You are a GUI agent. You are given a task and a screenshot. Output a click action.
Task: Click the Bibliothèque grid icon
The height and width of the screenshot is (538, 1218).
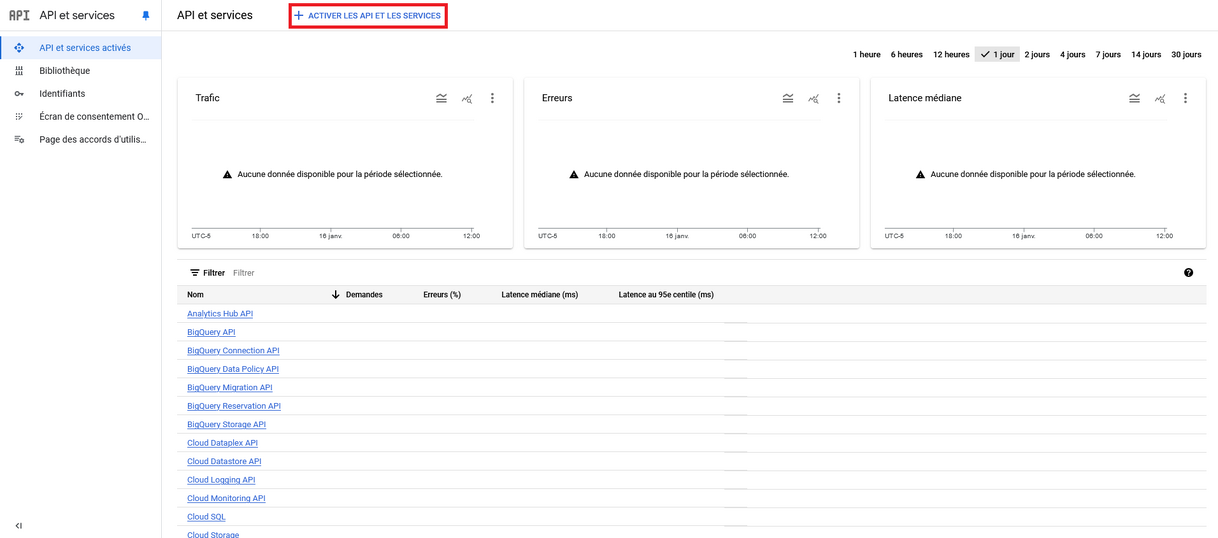[x=19, y=71]
